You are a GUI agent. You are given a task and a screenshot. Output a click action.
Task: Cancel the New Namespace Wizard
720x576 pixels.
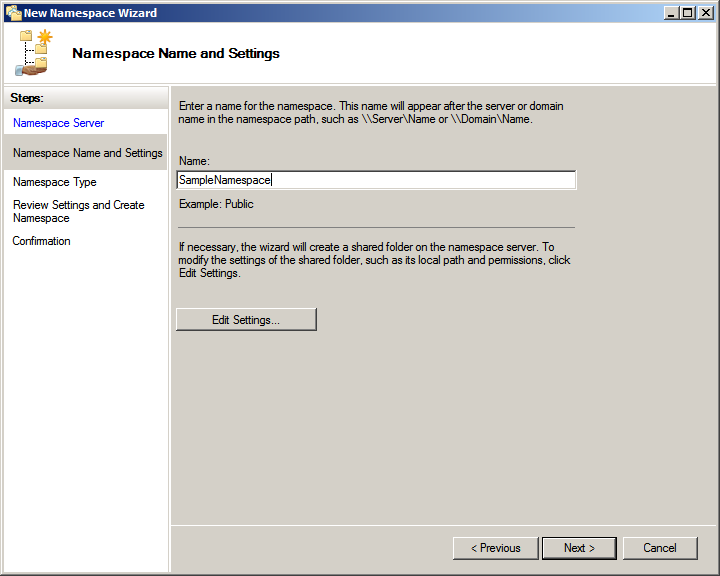(660, 548)
